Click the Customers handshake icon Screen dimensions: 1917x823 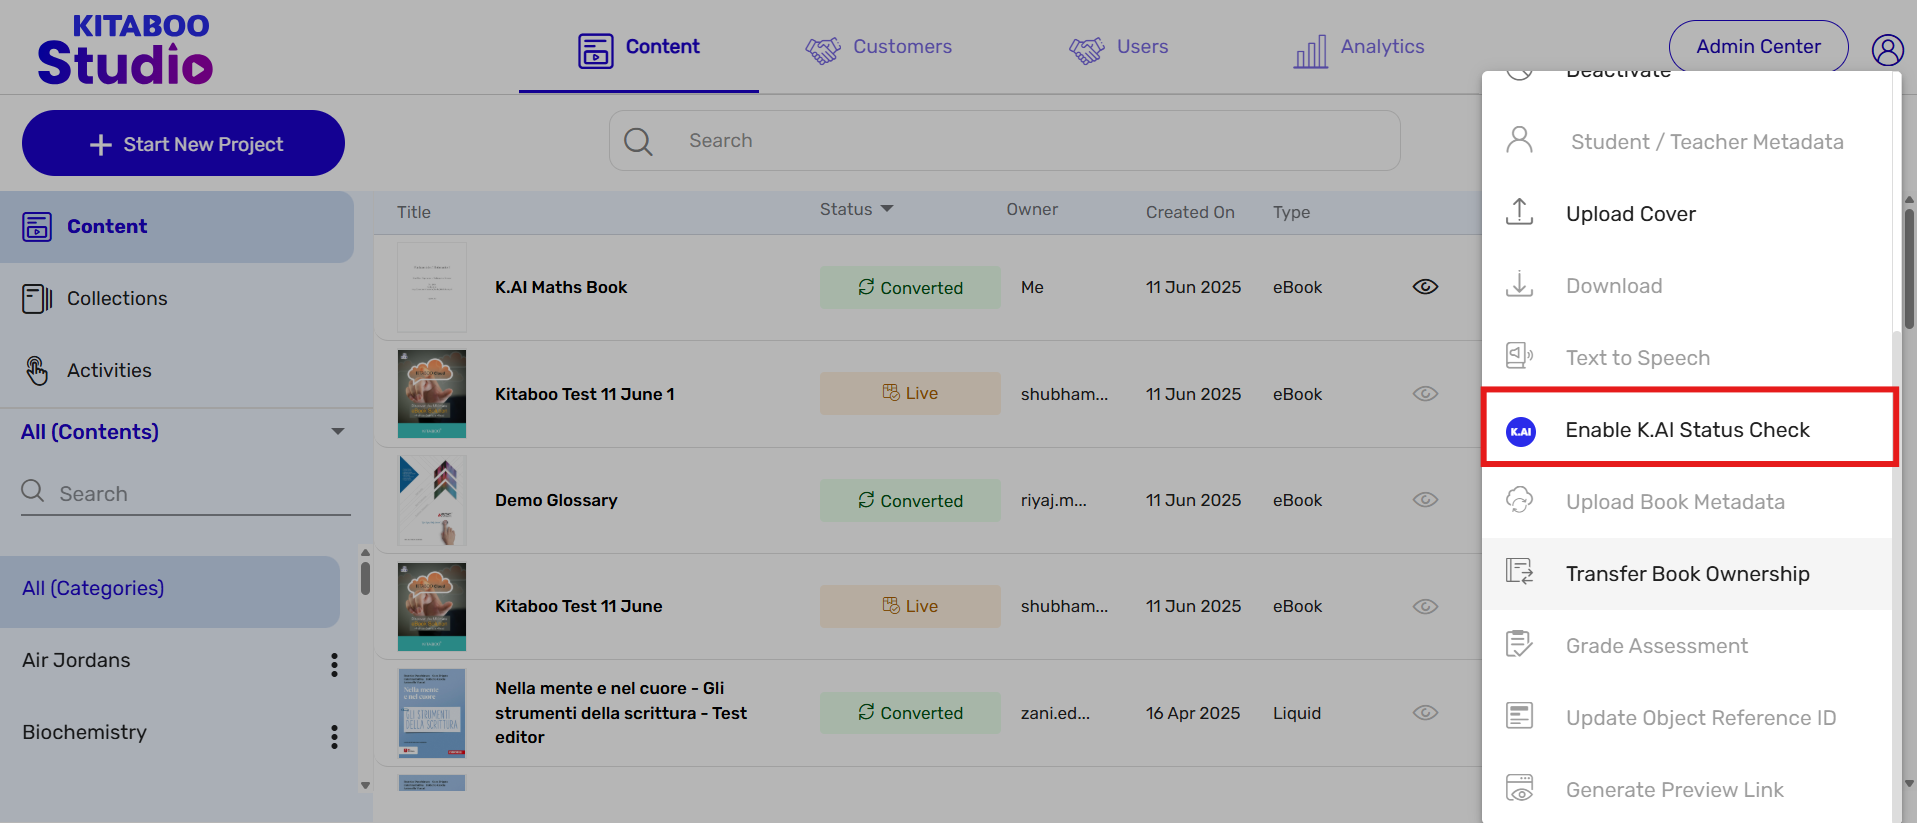click(823, 50)
